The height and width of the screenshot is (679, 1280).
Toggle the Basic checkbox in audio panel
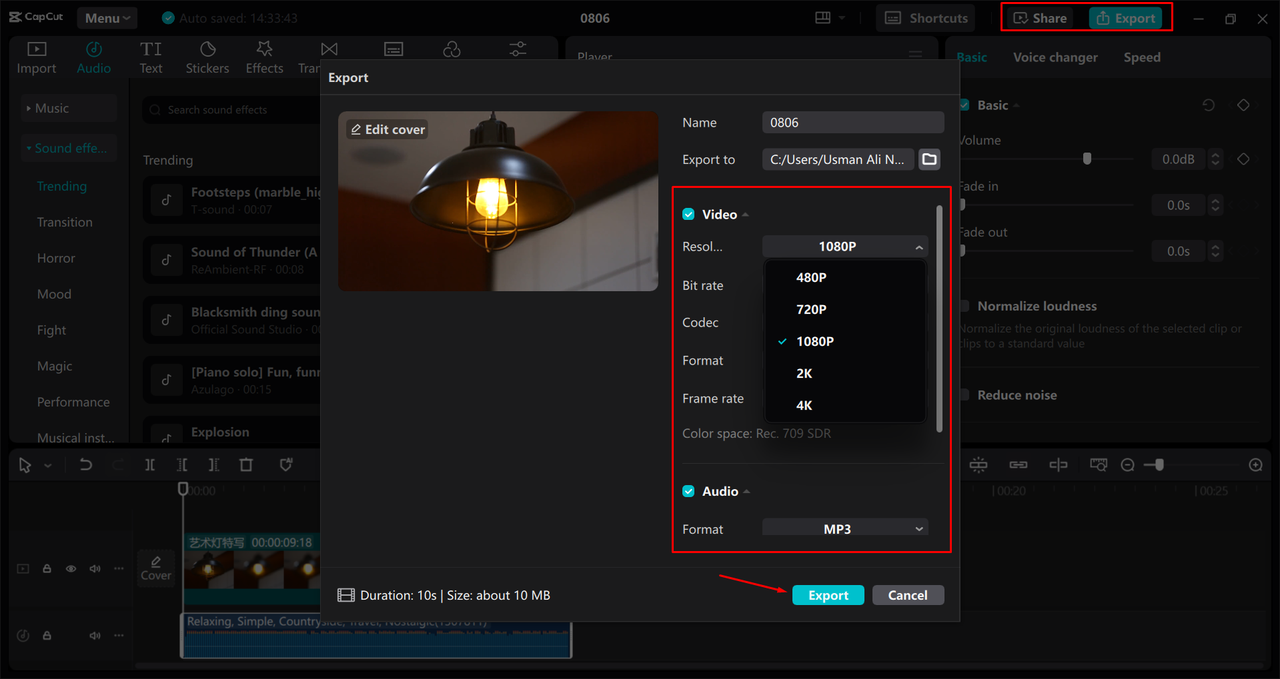point(964,105)
